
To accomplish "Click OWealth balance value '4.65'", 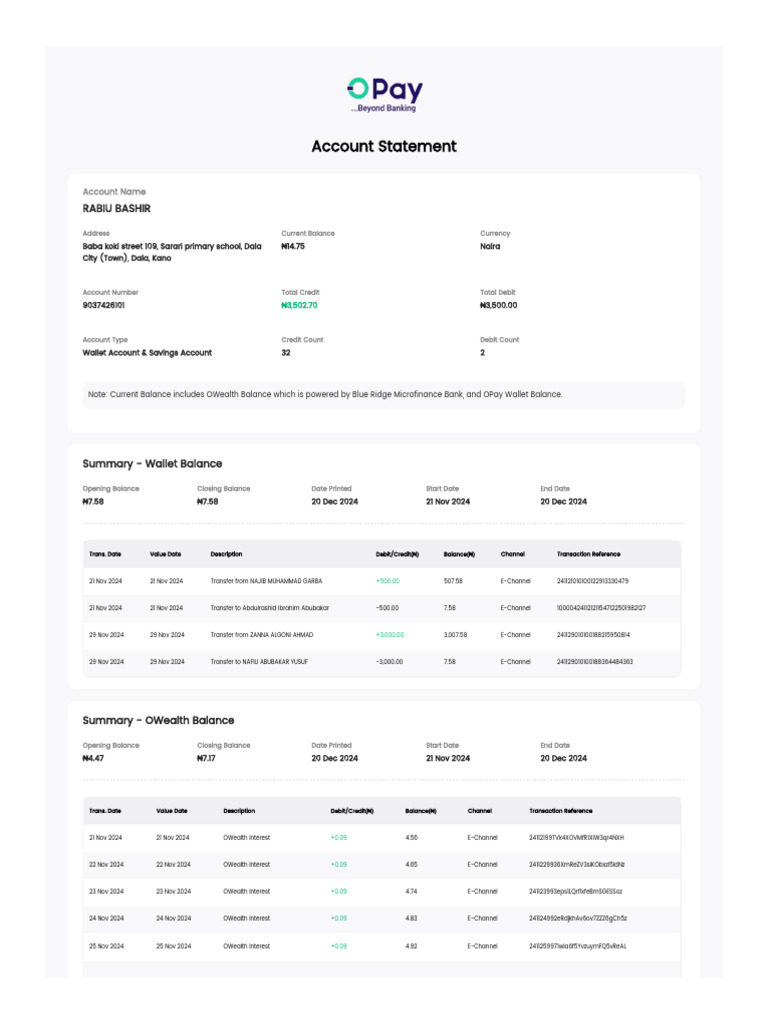I will tap(411, 864).
